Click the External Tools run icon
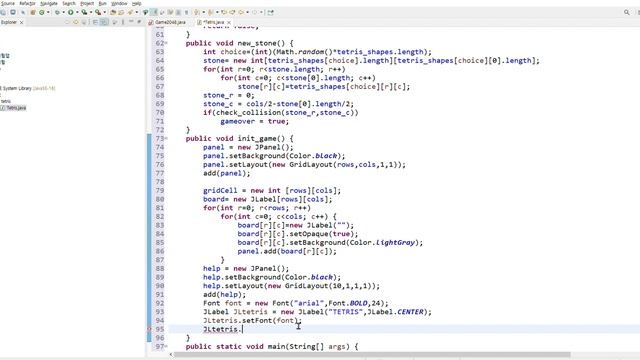Image resolution: width=640 pixels, height=360 pixels. tap(98, 12)
